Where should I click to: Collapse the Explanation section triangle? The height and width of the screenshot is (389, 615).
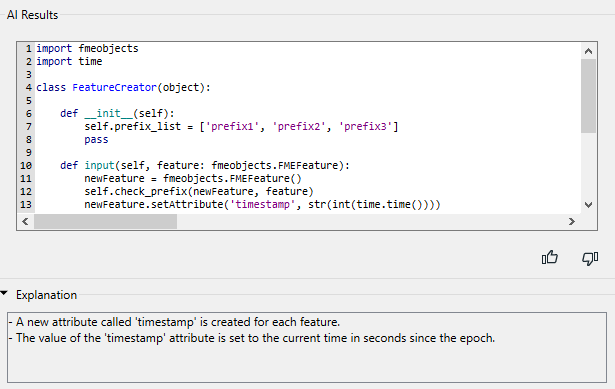[x=4, y=293]
